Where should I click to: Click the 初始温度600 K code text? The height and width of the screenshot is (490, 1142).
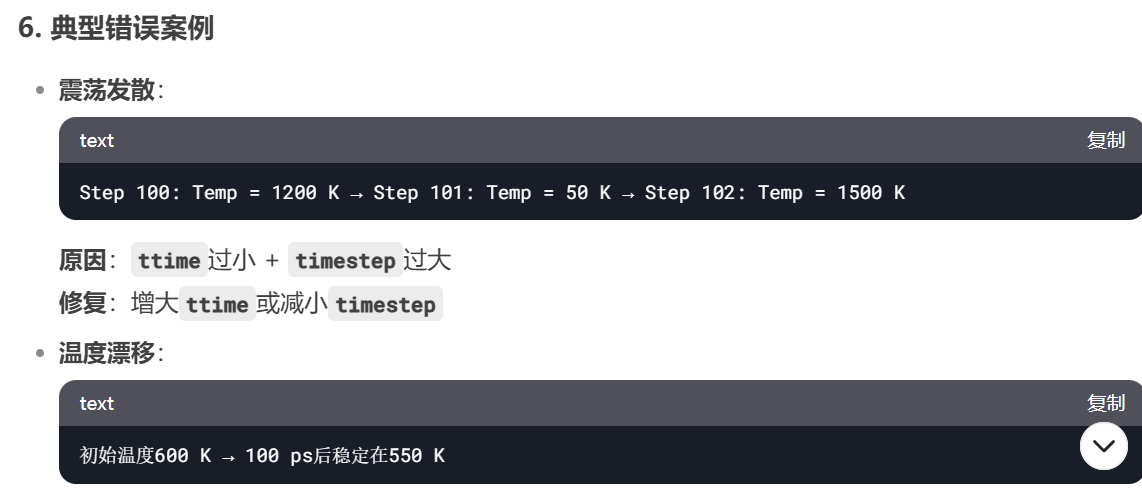pyautogui.click(x=145, y=455)
